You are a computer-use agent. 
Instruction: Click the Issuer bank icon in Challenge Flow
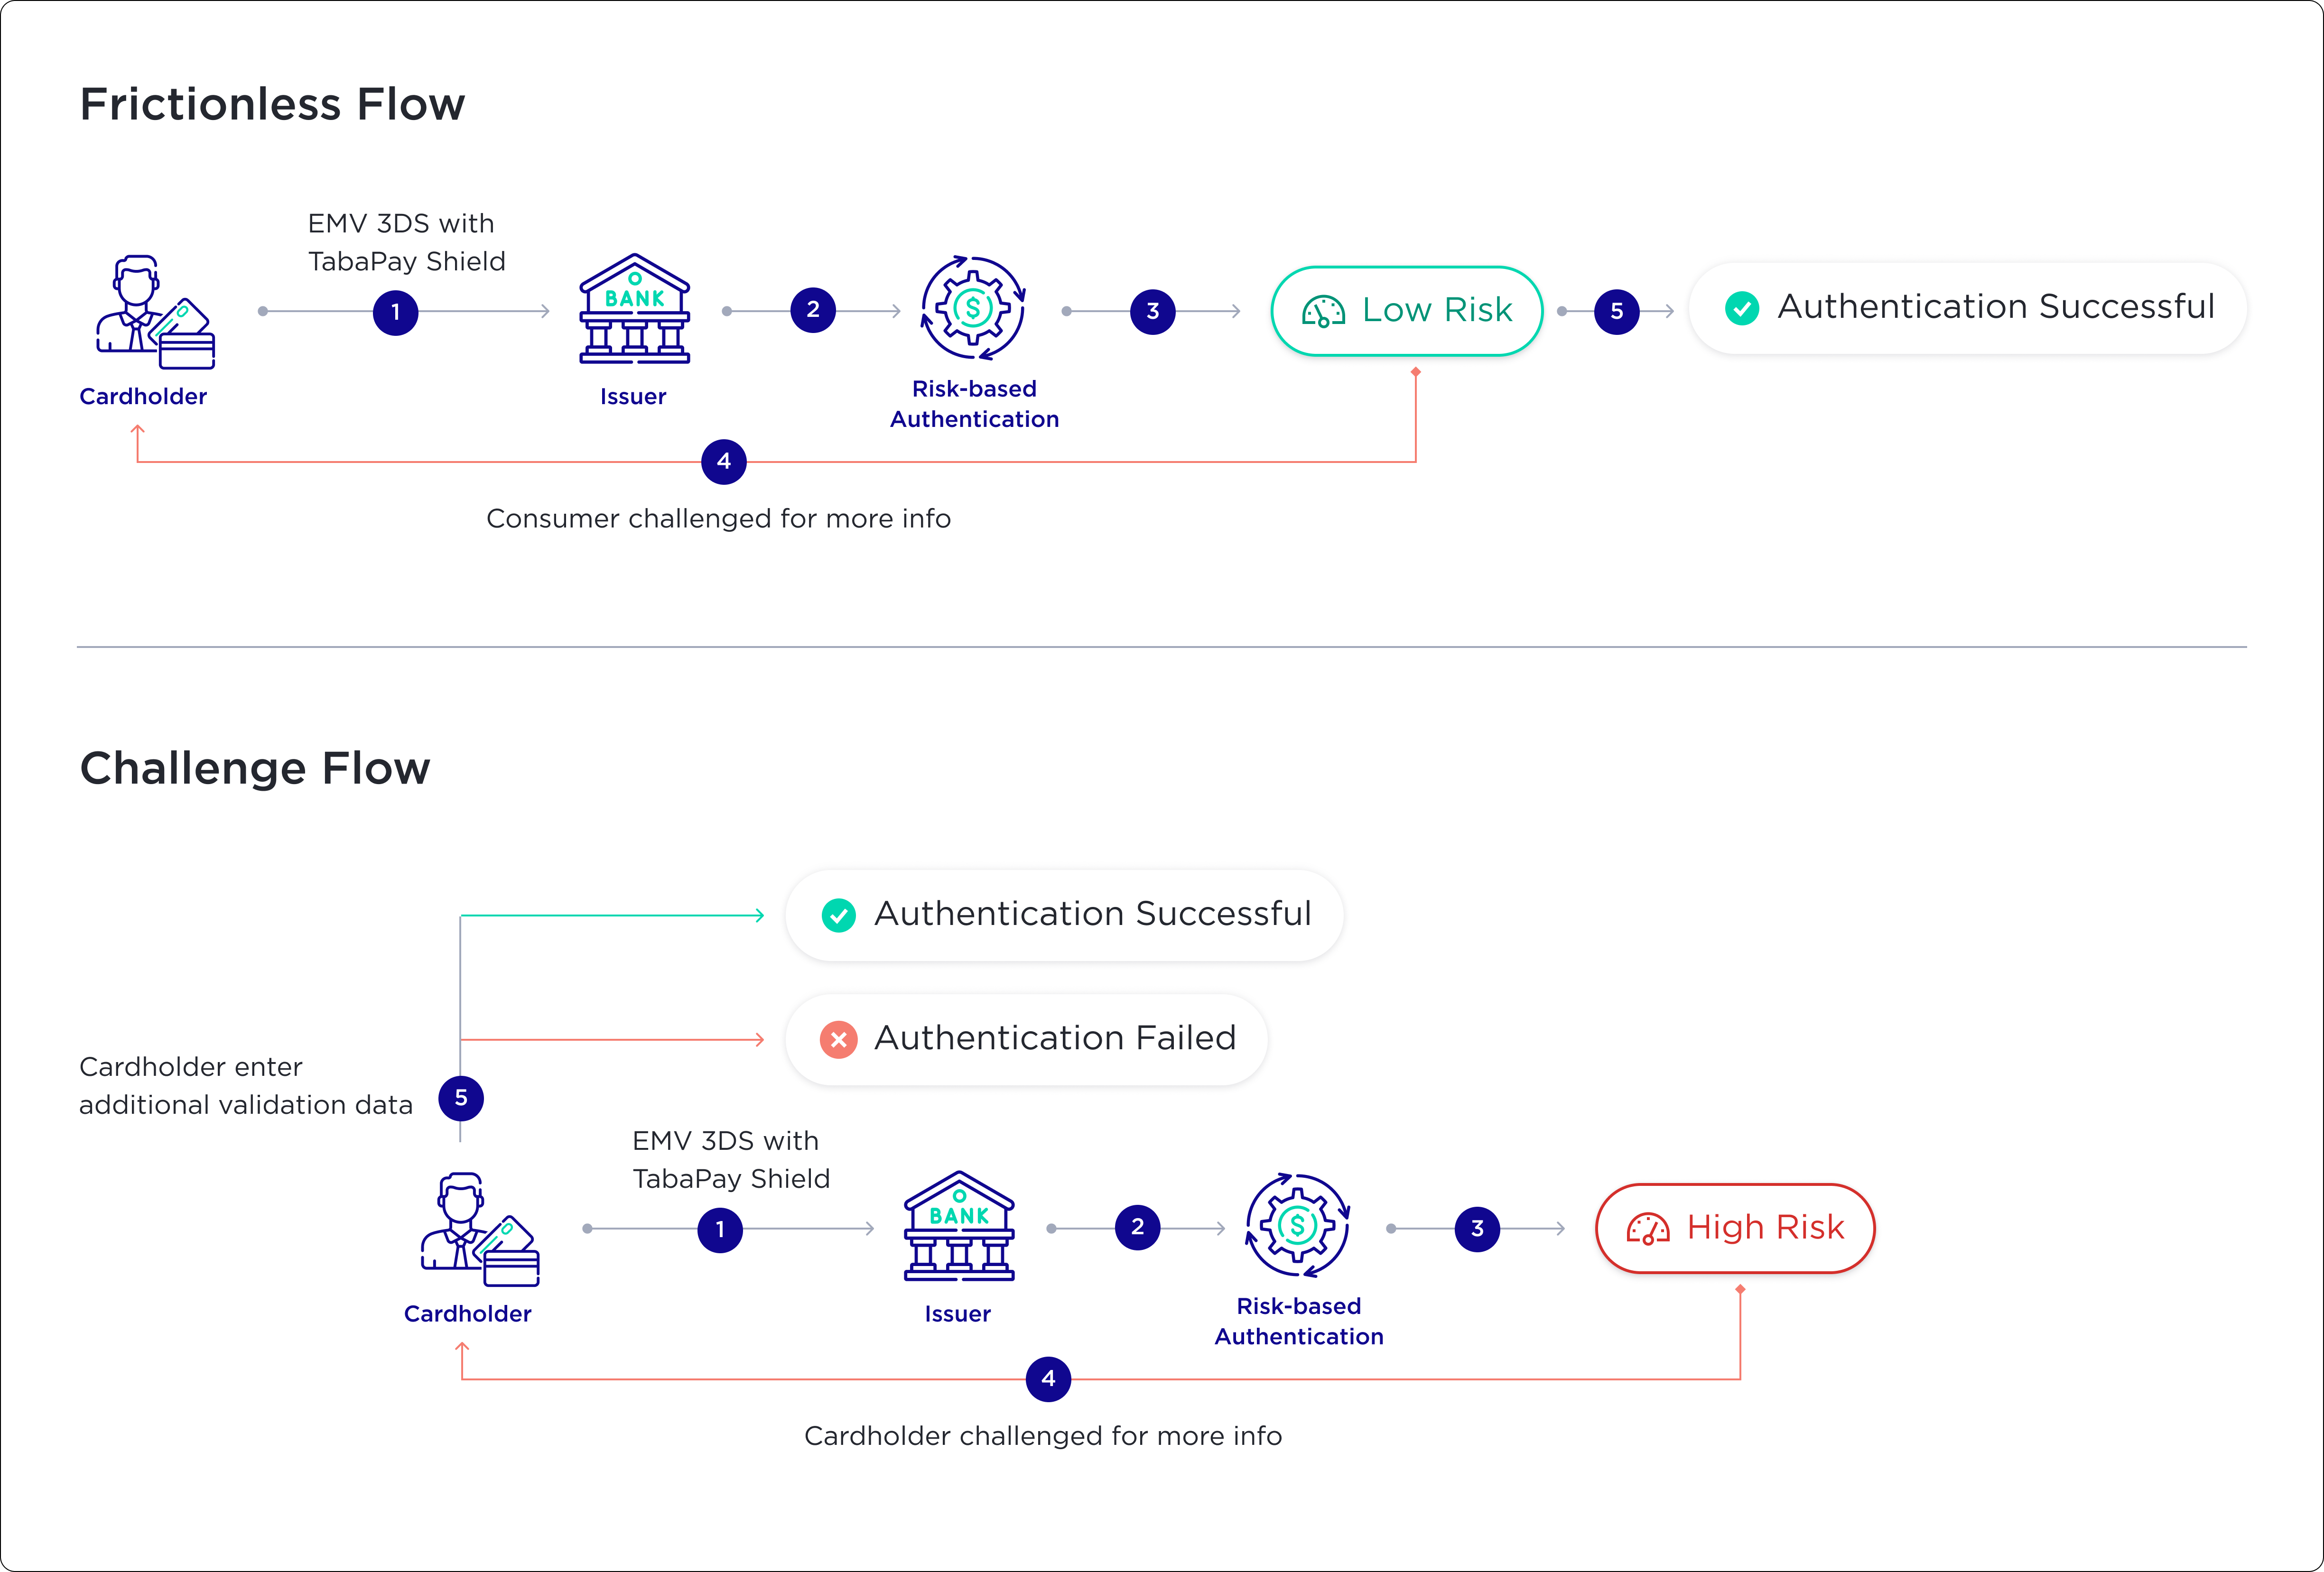point(959,1226)
